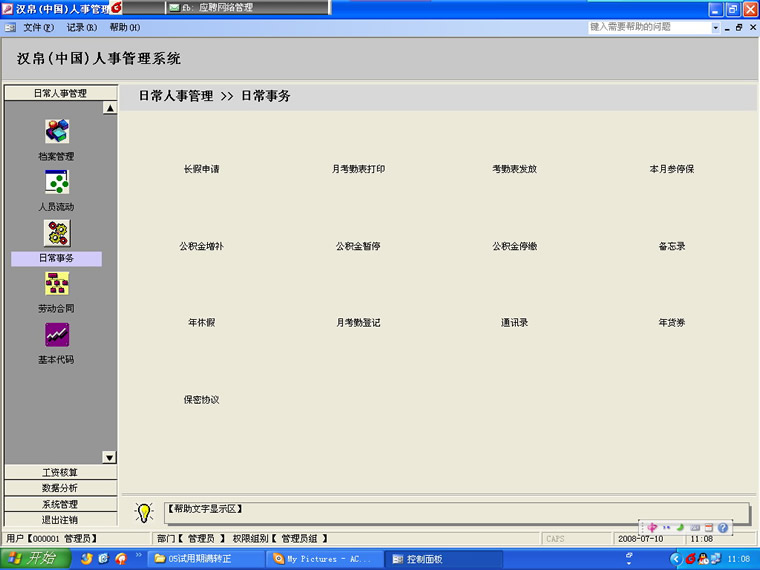Click 退出注销 to log out
Screen dimensions: 760x570
tap(61, 520)
